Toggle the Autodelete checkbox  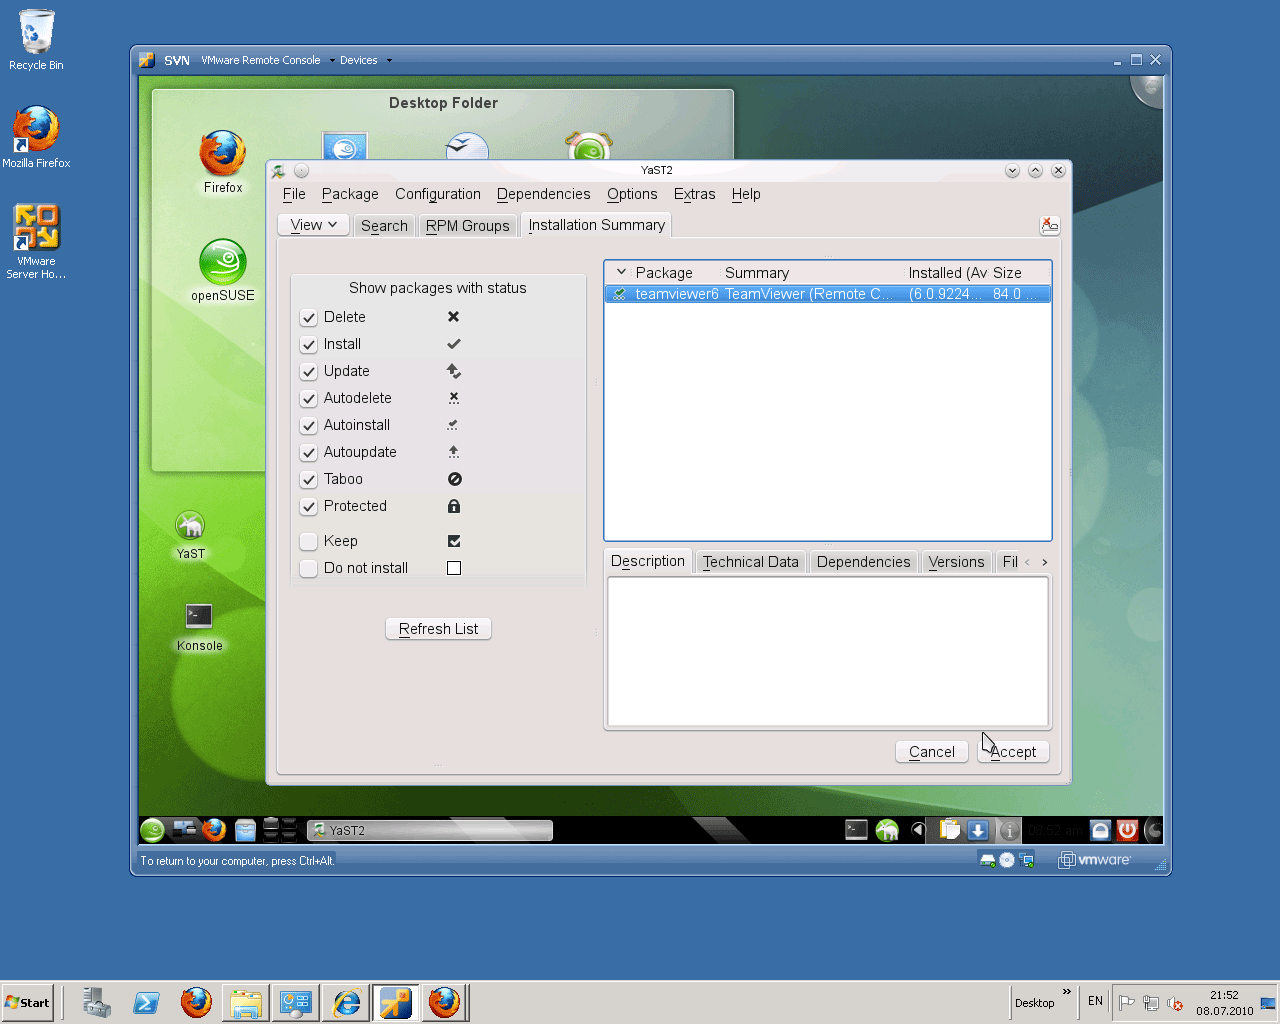[x=309, y=399]
